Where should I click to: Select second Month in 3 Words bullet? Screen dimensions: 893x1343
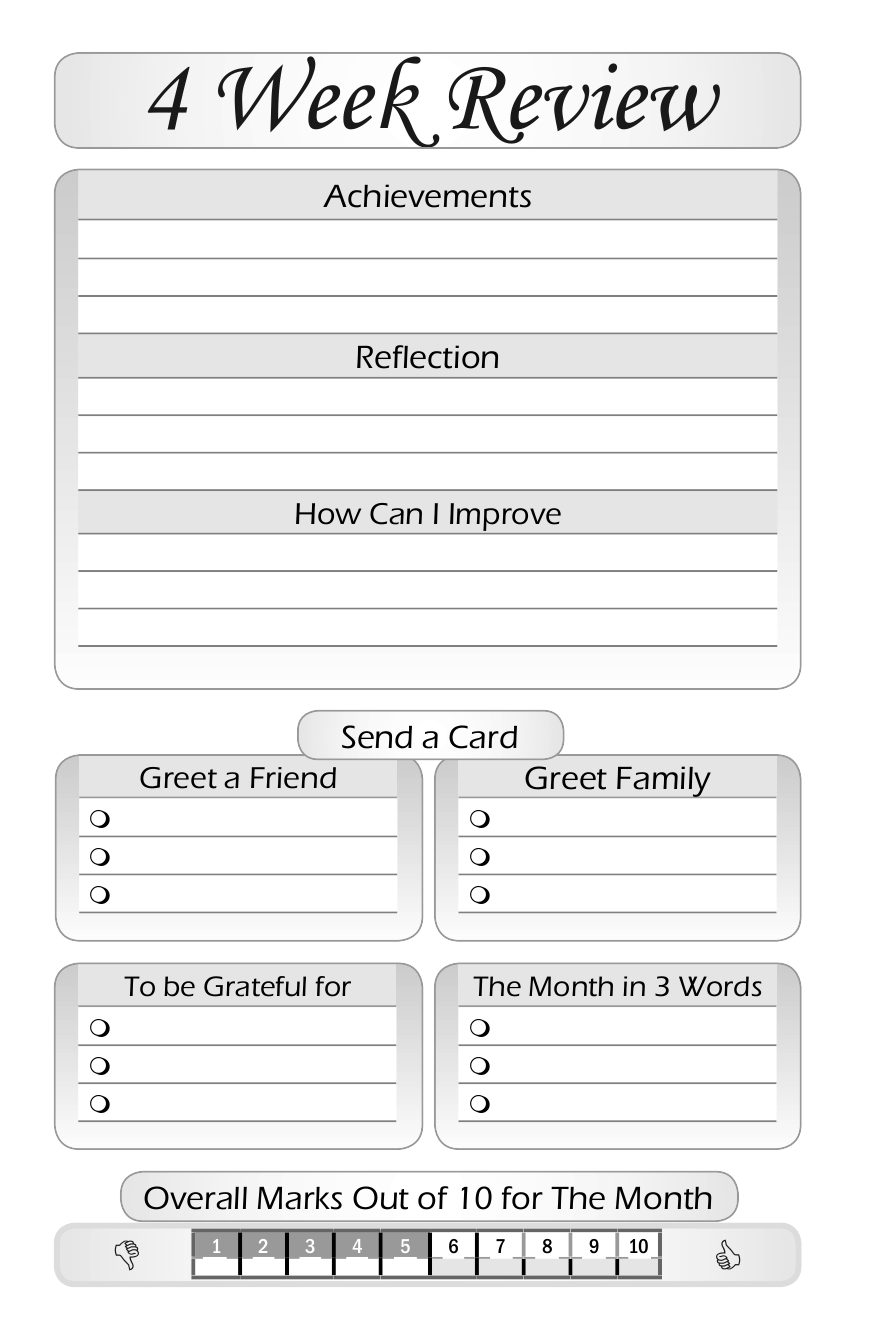(479, 1066)
